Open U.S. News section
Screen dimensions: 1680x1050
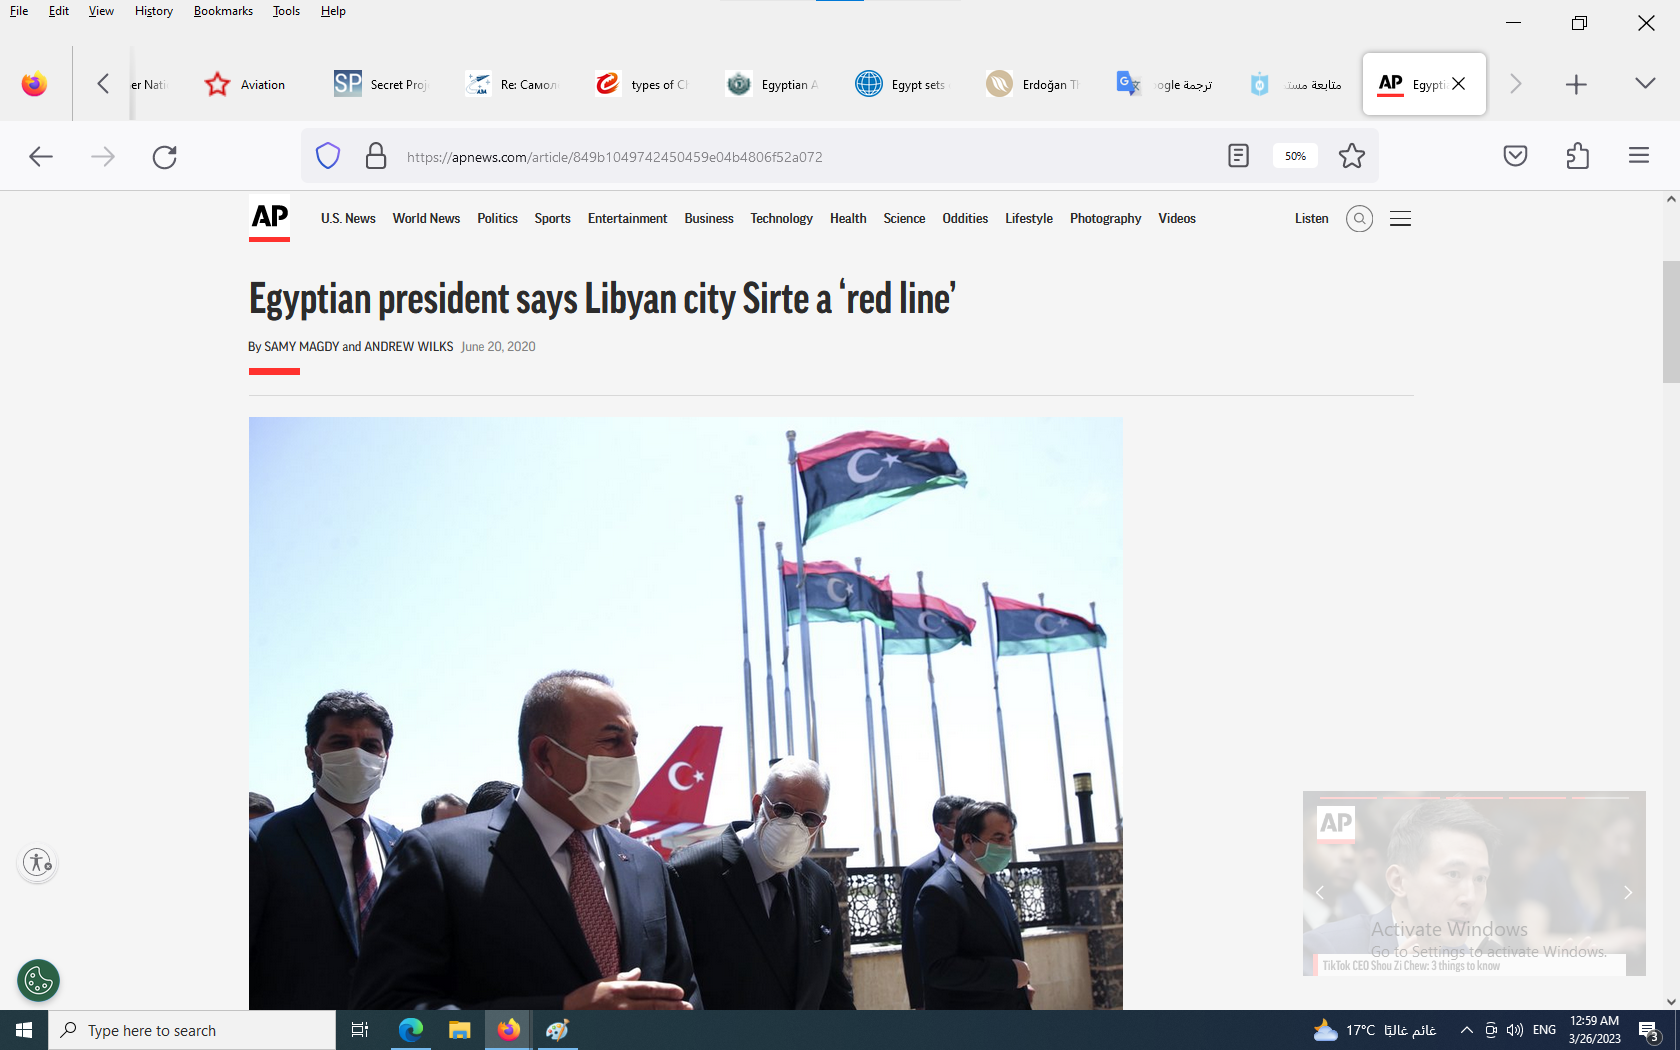point(348,218)
